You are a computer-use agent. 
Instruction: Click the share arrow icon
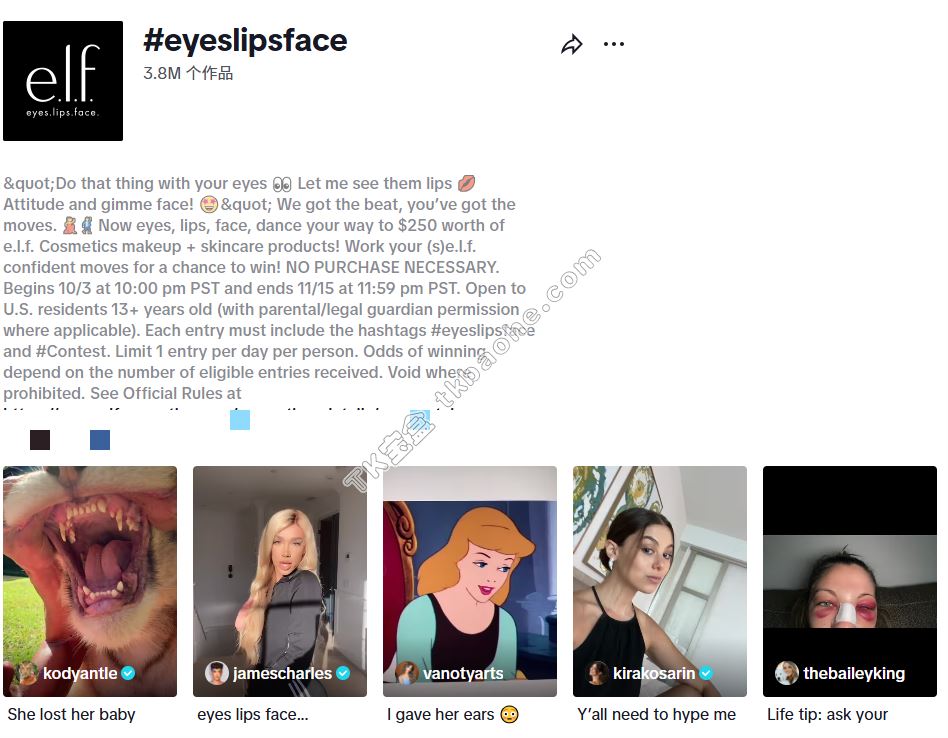[571, 44]
